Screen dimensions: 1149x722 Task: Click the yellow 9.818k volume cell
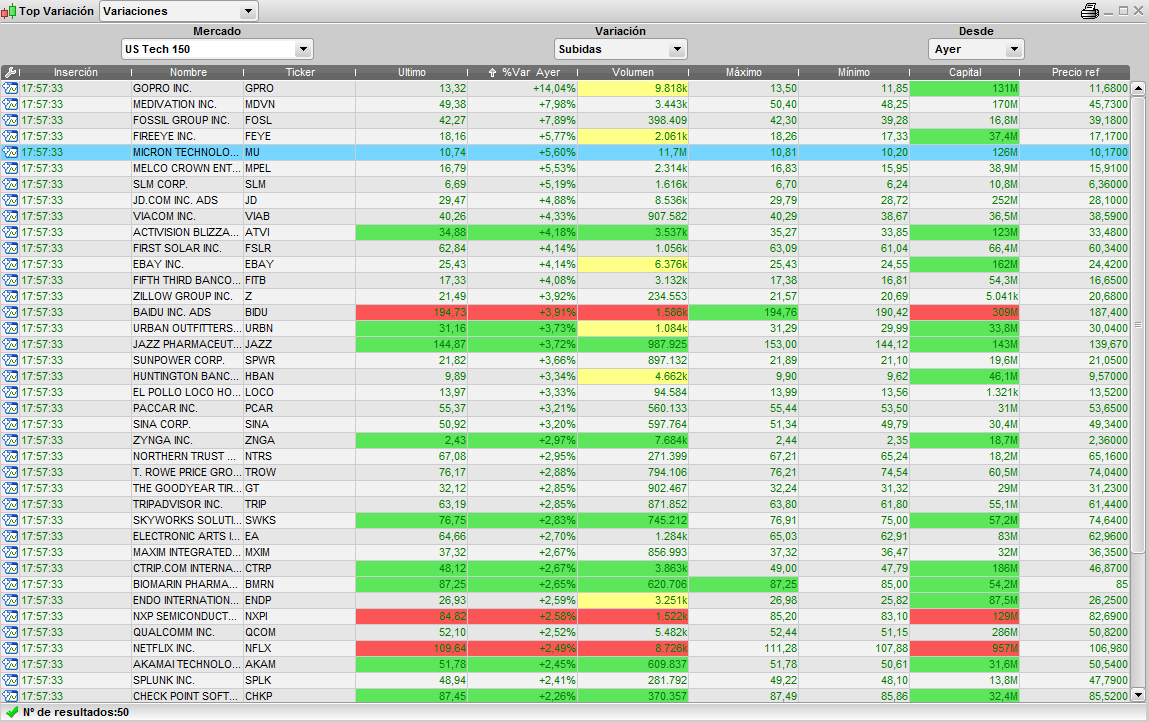coord(633,89)
